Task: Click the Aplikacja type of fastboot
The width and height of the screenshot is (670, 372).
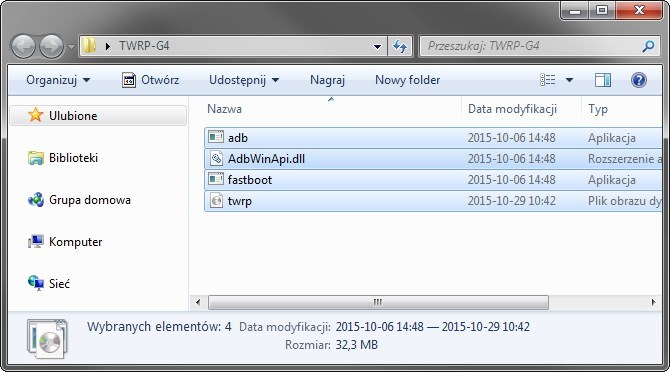Action: coord(611,180)
